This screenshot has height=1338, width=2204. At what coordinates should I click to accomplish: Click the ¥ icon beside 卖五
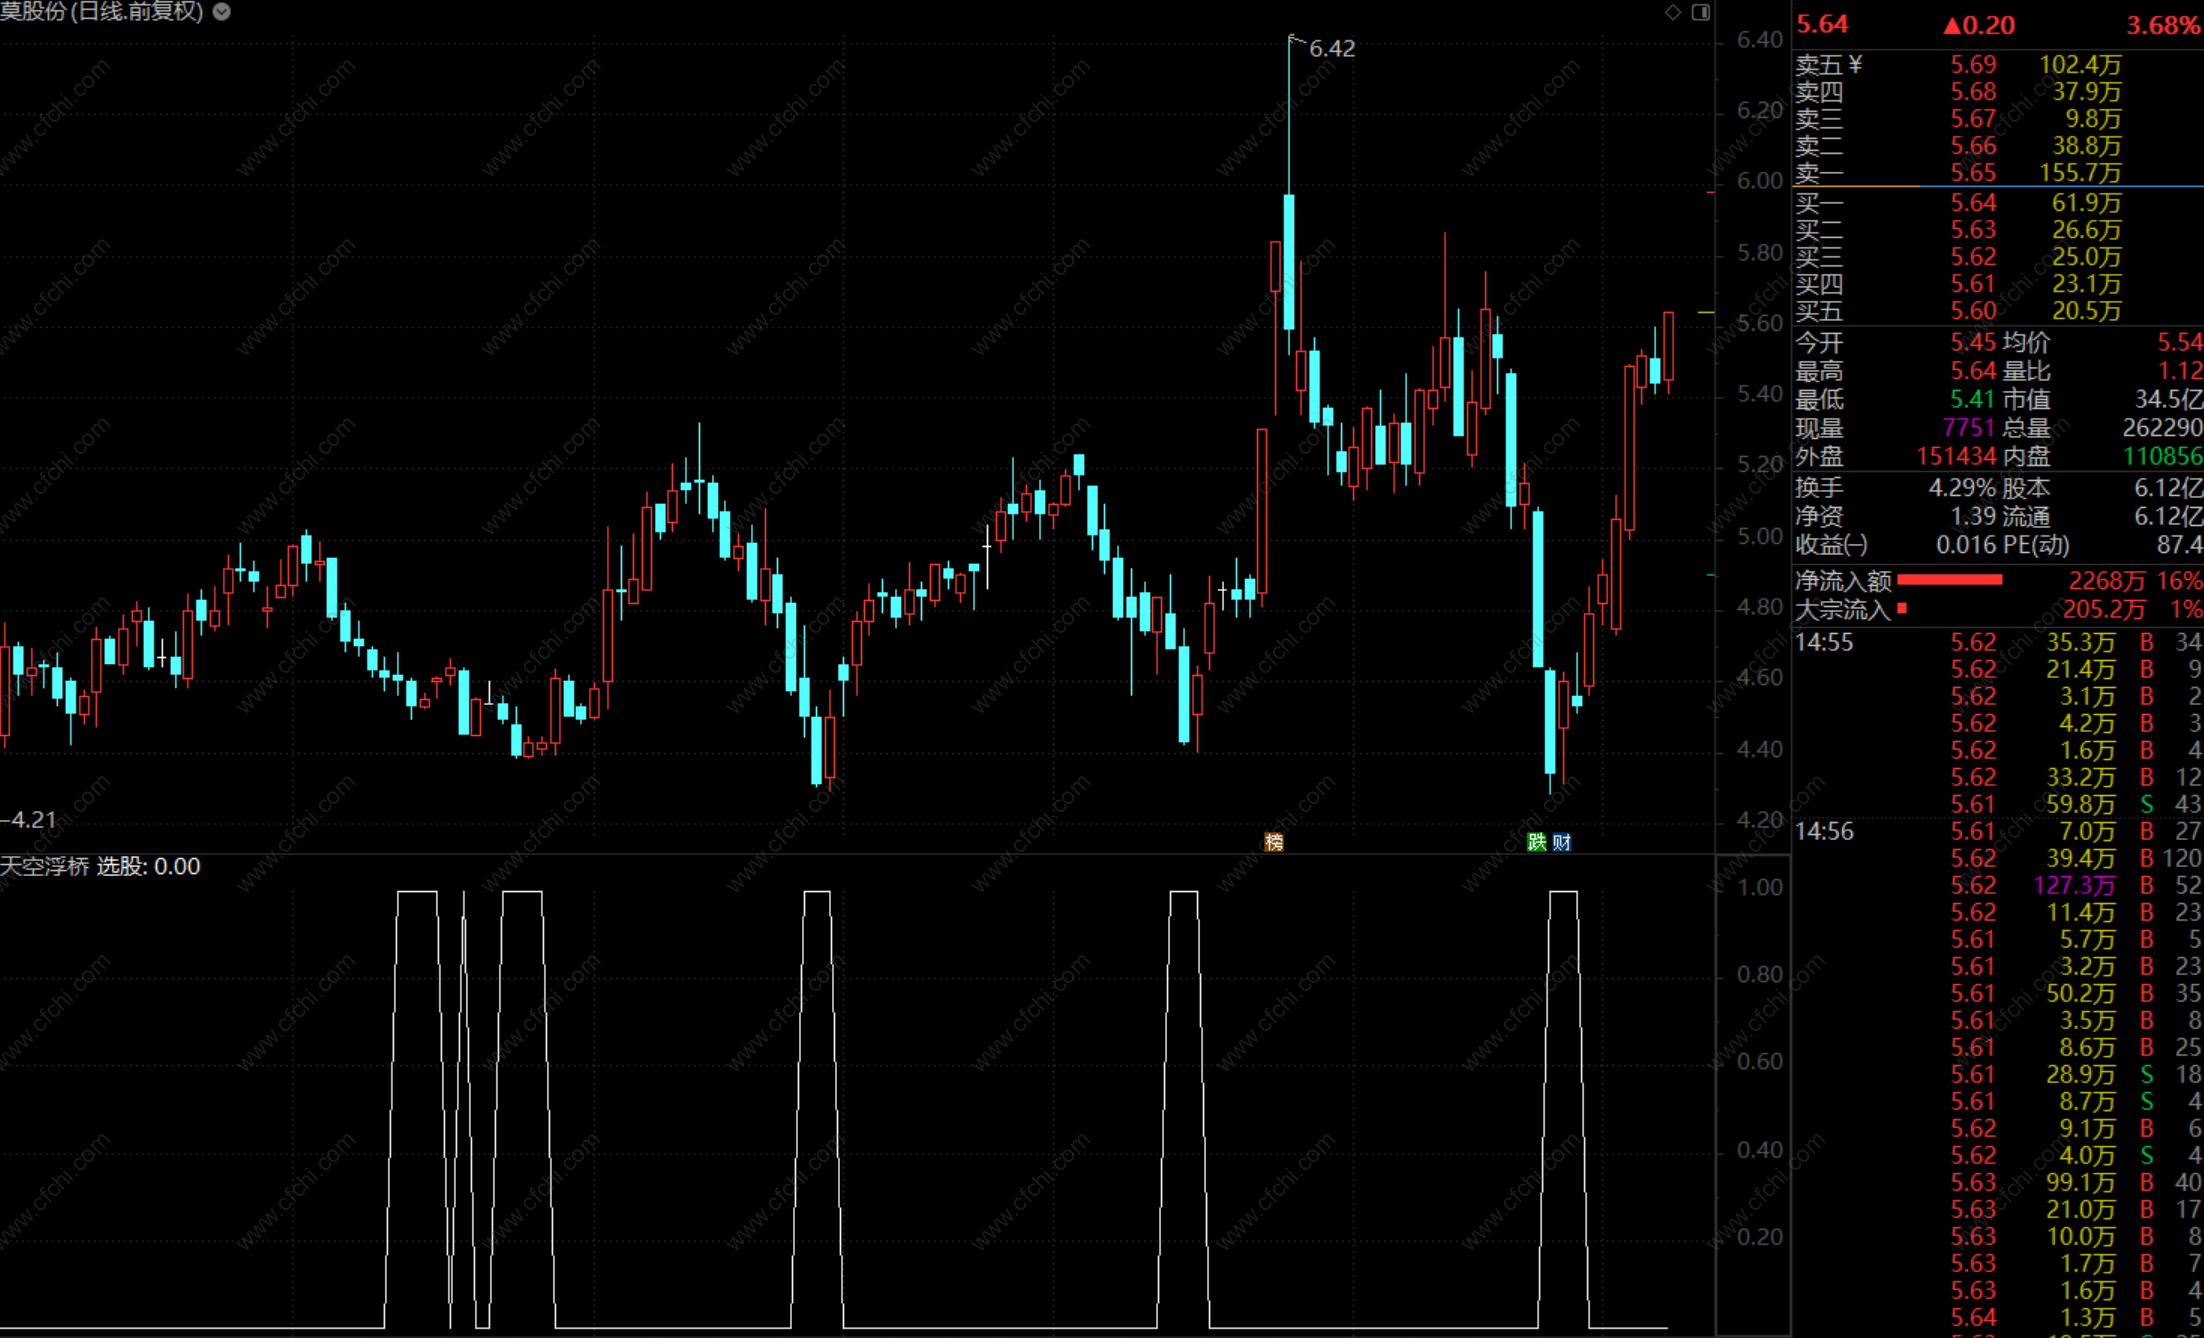pyautogui.click(x=1856, y=65)
